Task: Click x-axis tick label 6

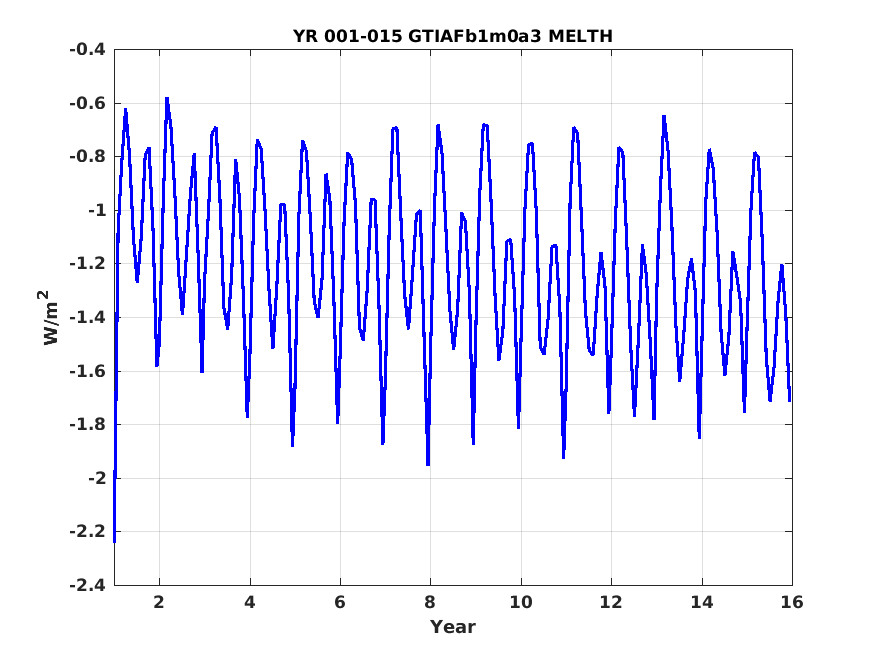Action: click(x=340, y=602)
